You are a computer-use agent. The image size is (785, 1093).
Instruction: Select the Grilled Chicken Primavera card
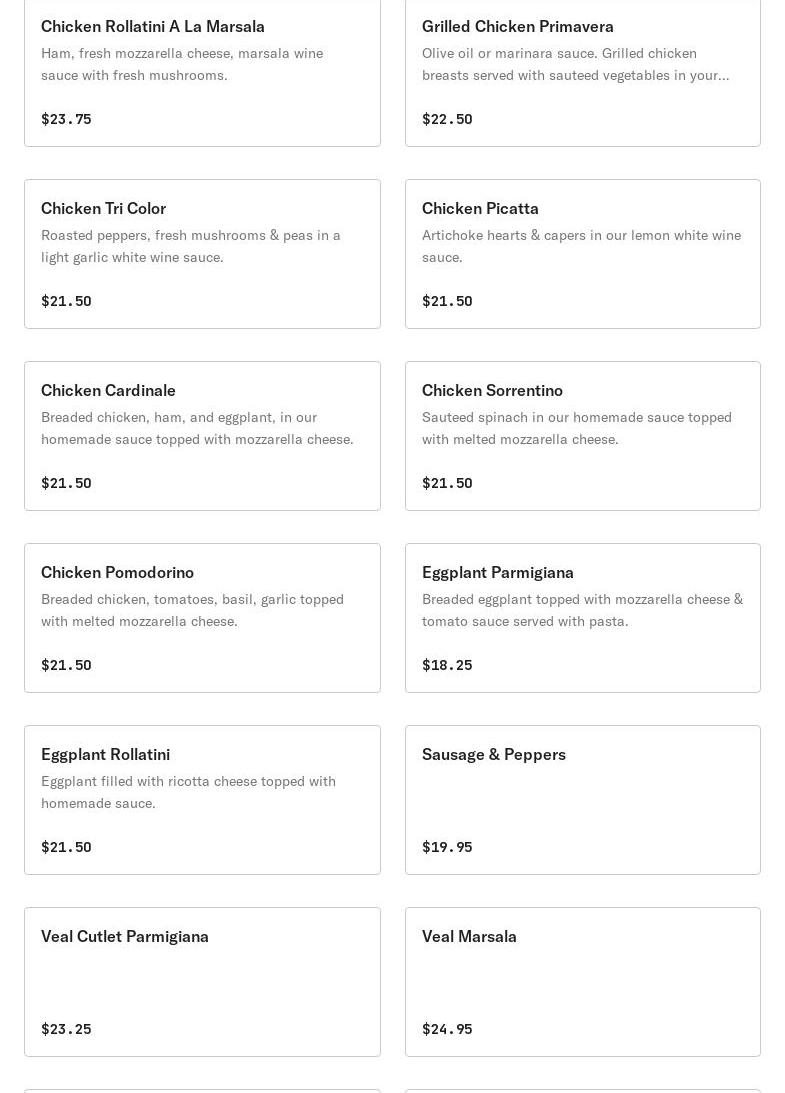517,27
